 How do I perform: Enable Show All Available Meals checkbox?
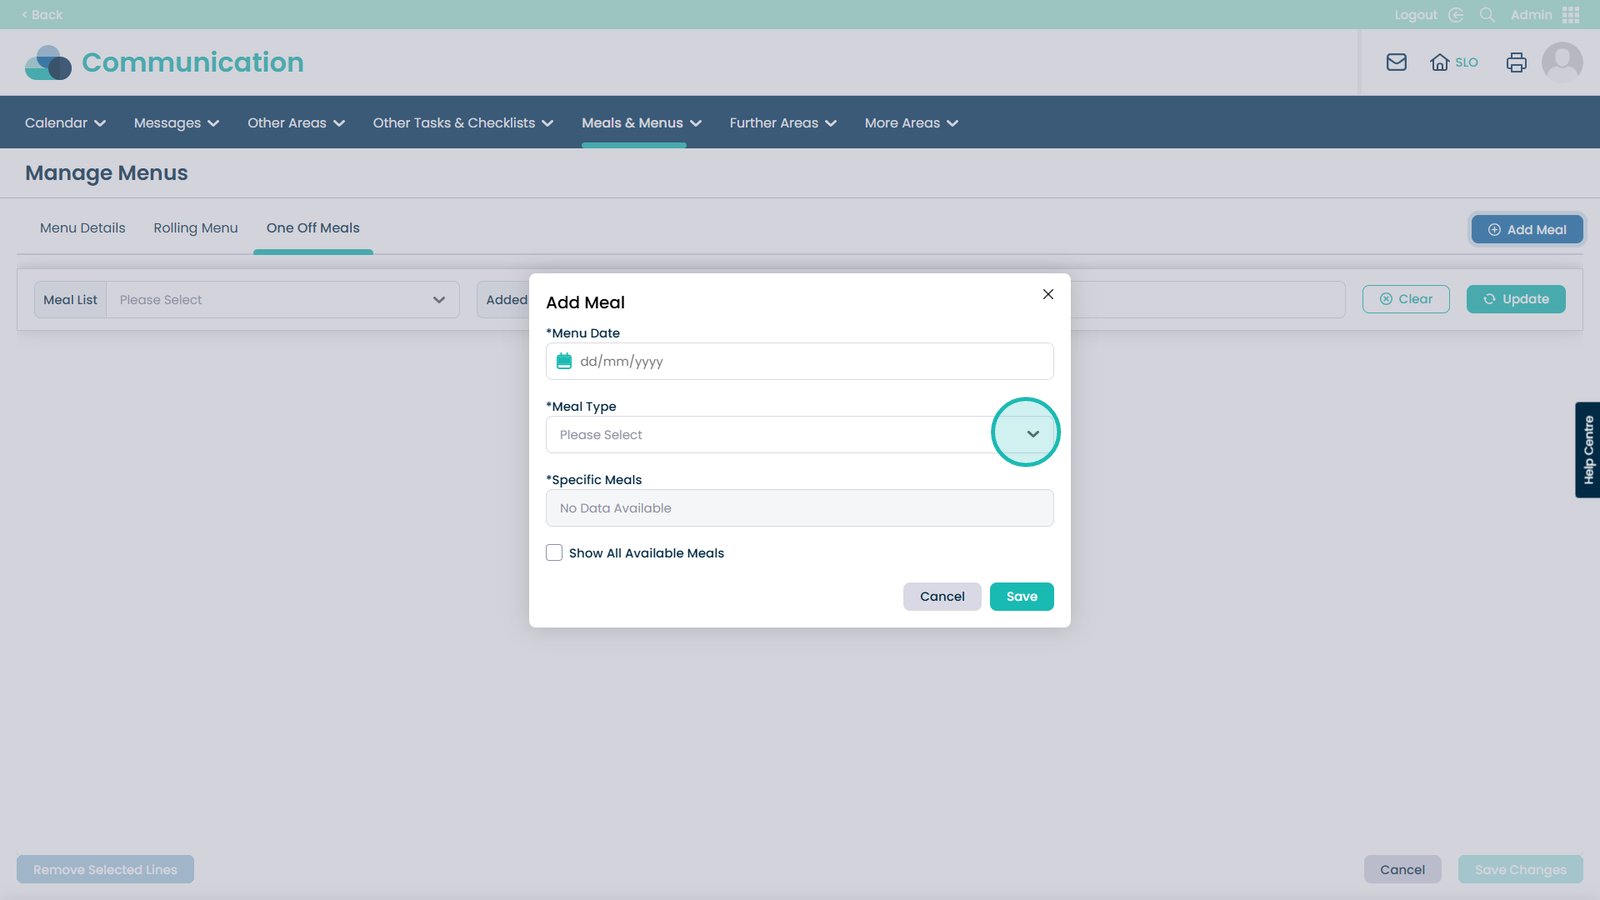(x=554, y=553)
